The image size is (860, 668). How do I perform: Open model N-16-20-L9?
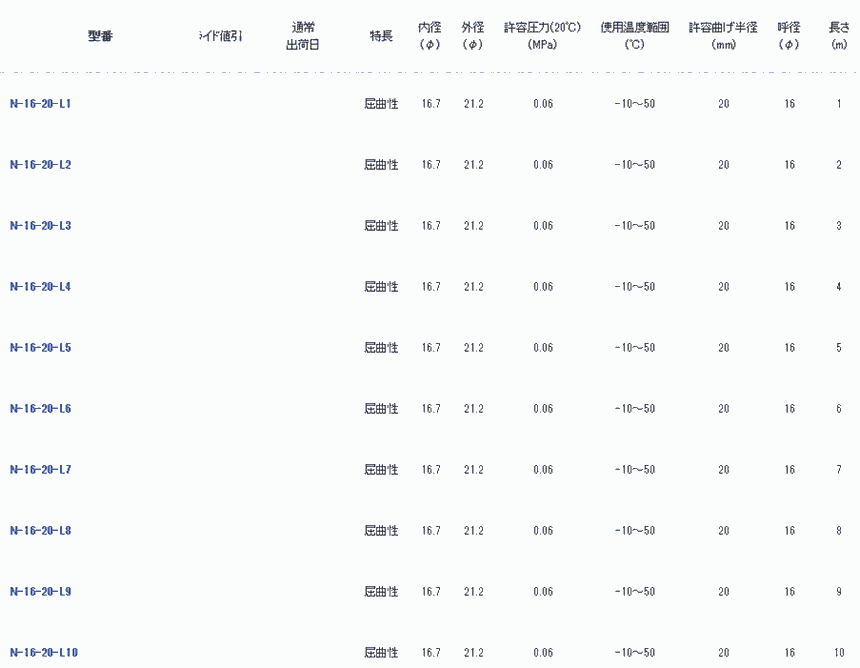coord(40,592)
